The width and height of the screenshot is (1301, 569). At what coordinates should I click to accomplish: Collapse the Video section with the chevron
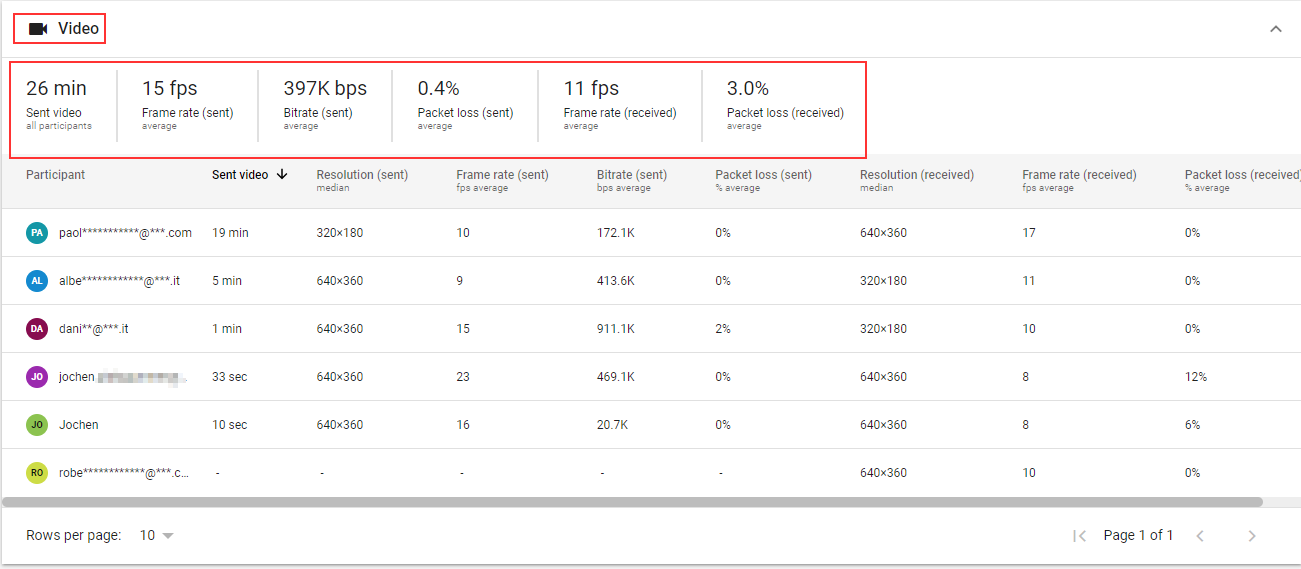tap(1275, 29)
